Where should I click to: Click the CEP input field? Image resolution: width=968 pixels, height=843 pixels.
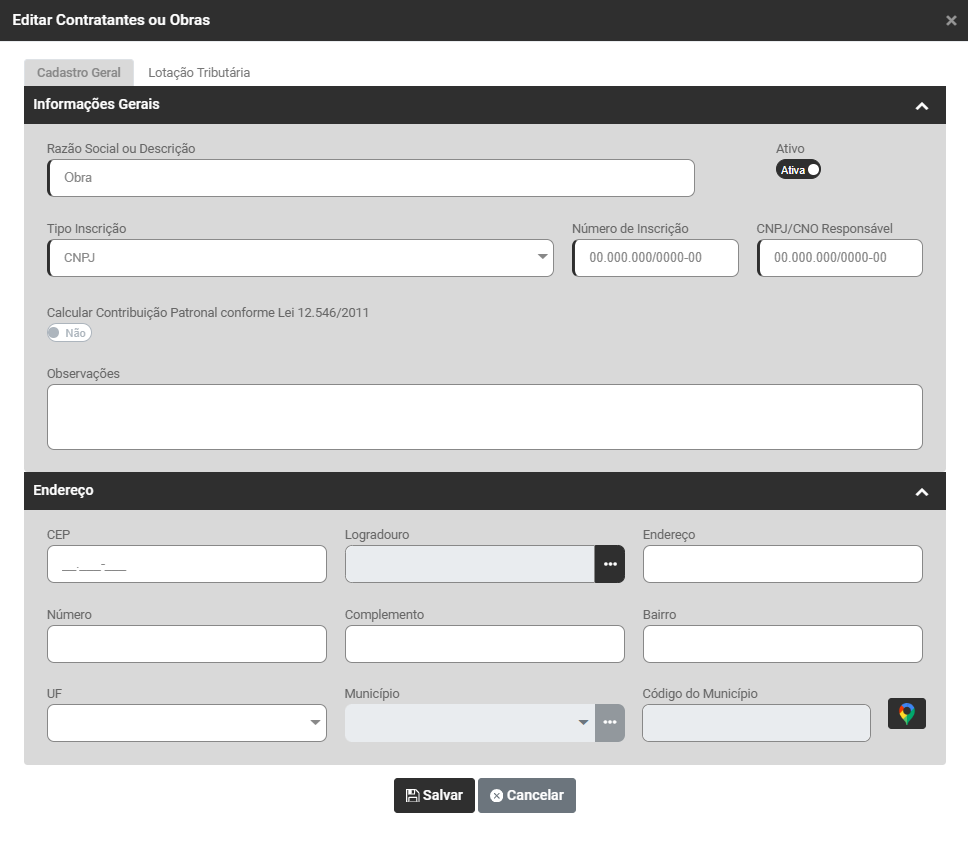click(187, 564)
